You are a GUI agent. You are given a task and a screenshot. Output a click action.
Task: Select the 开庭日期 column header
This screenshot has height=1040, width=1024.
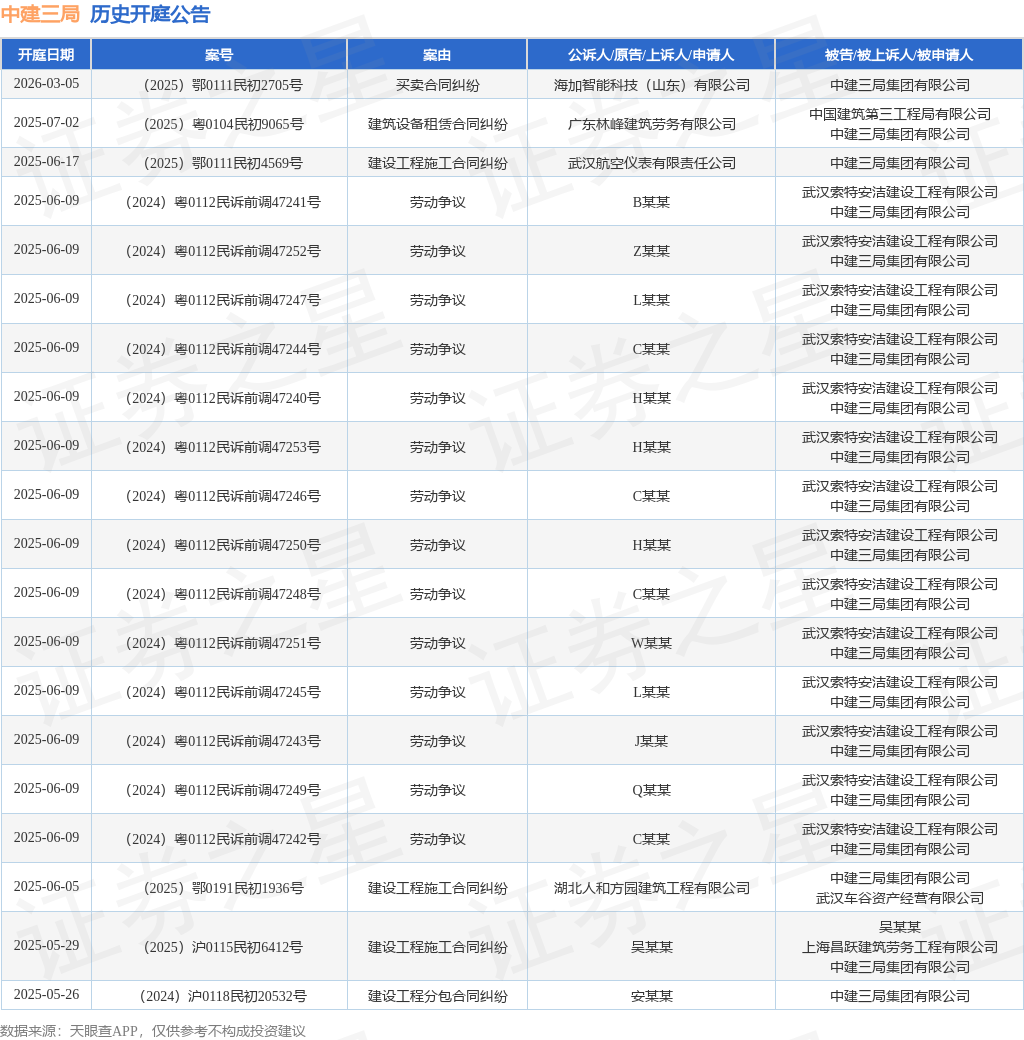pyautogui.click(x=46, y=54)
